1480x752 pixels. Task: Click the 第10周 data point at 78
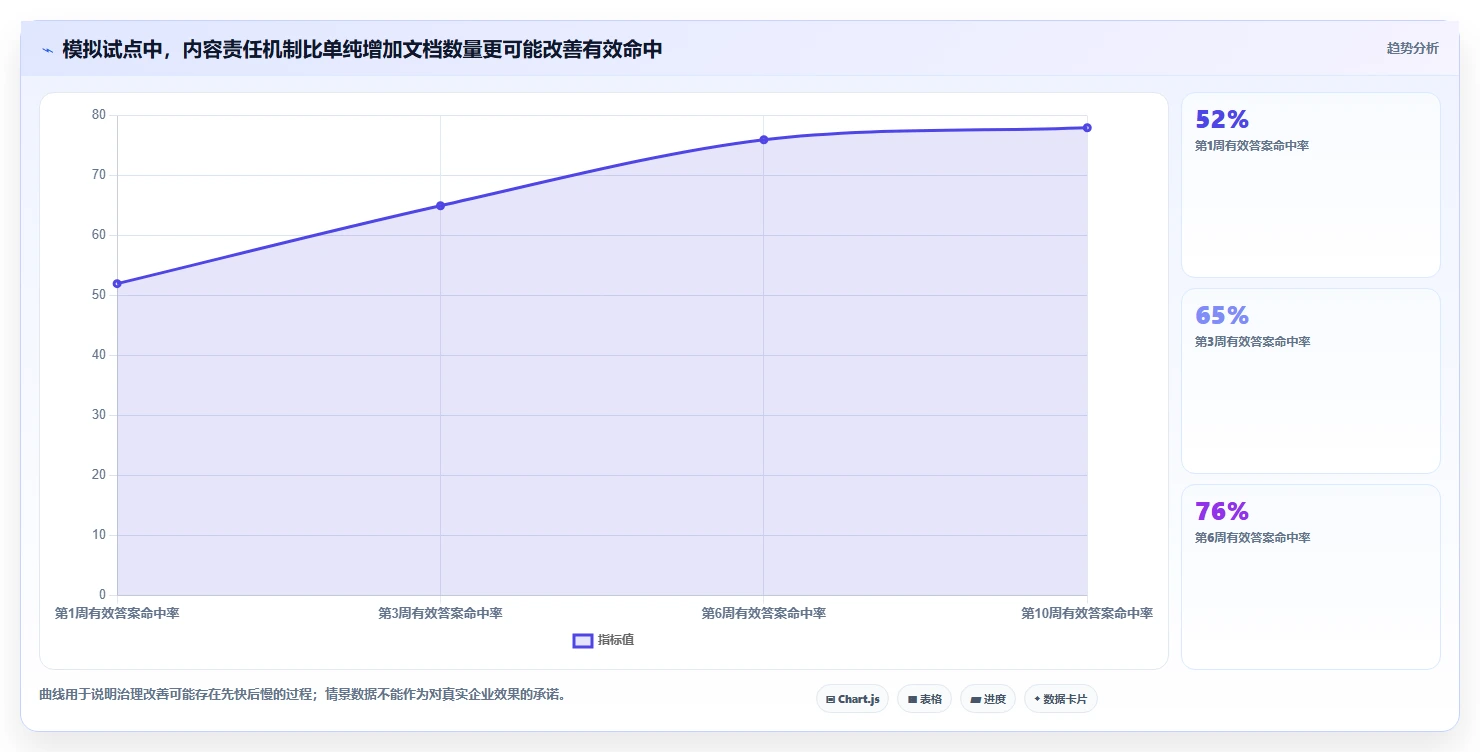[1087, 128]
